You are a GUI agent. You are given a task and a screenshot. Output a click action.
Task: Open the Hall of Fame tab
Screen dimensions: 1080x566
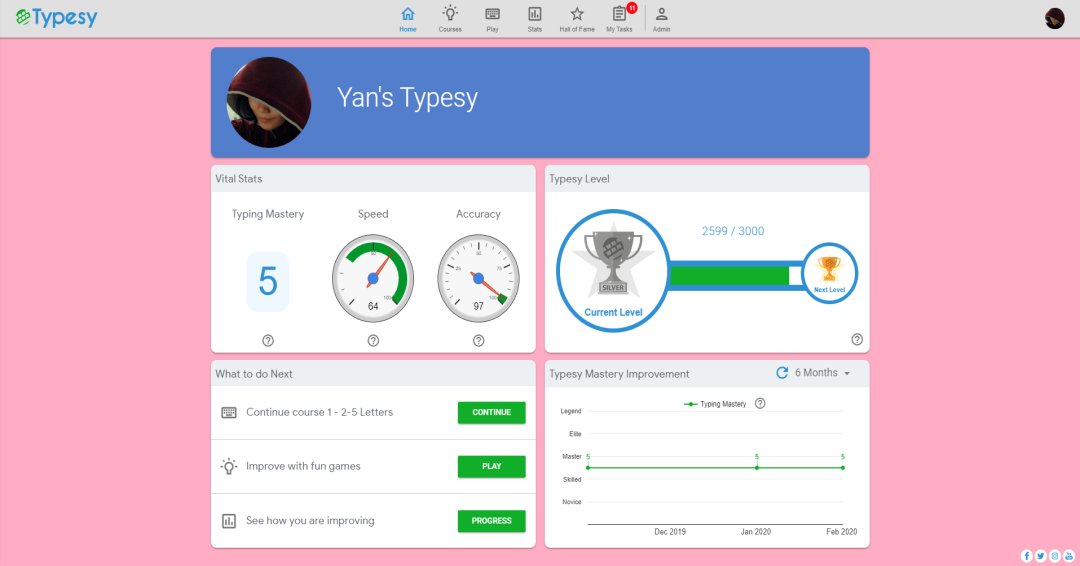(x=577, y=19)
